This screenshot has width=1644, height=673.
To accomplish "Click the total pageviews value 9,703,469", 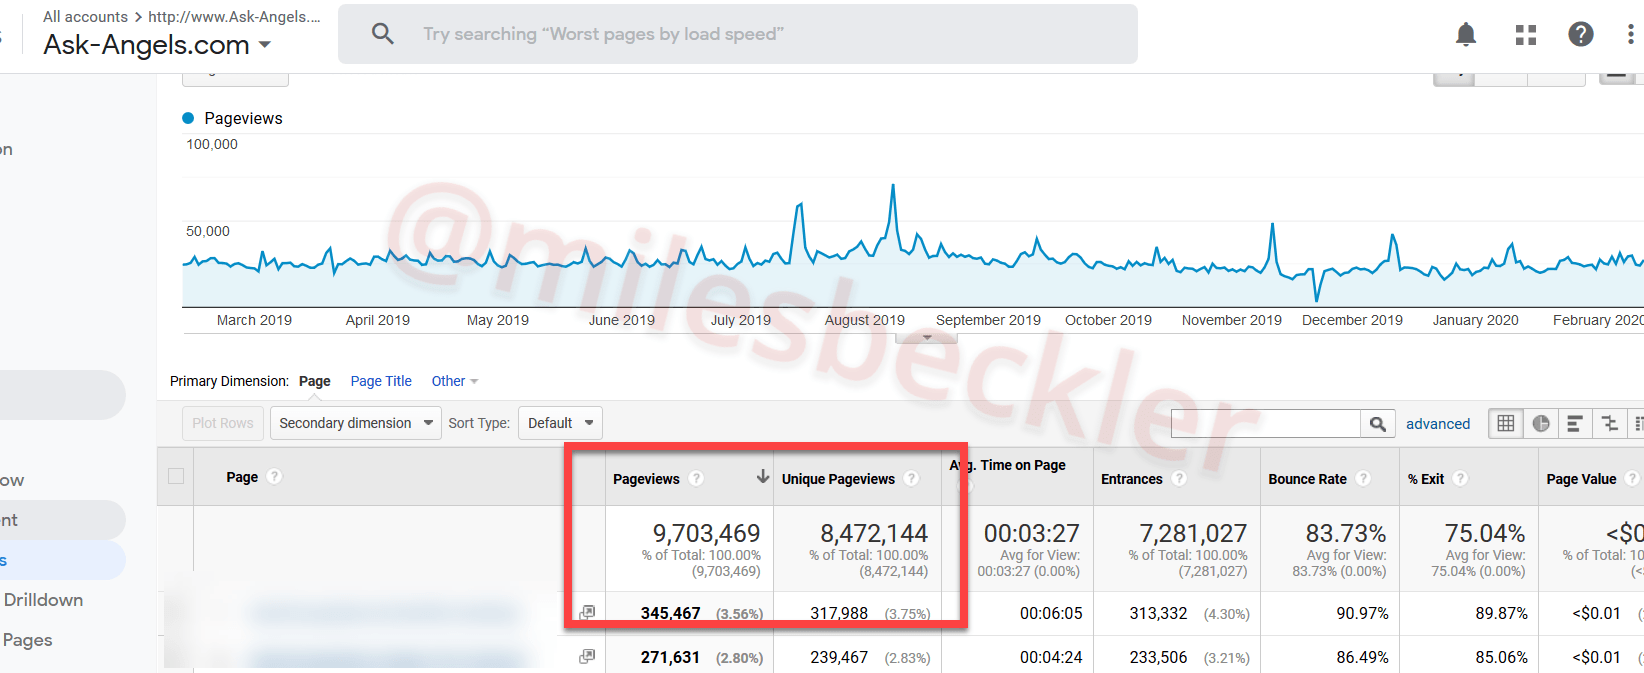I will tap(706, 533).
